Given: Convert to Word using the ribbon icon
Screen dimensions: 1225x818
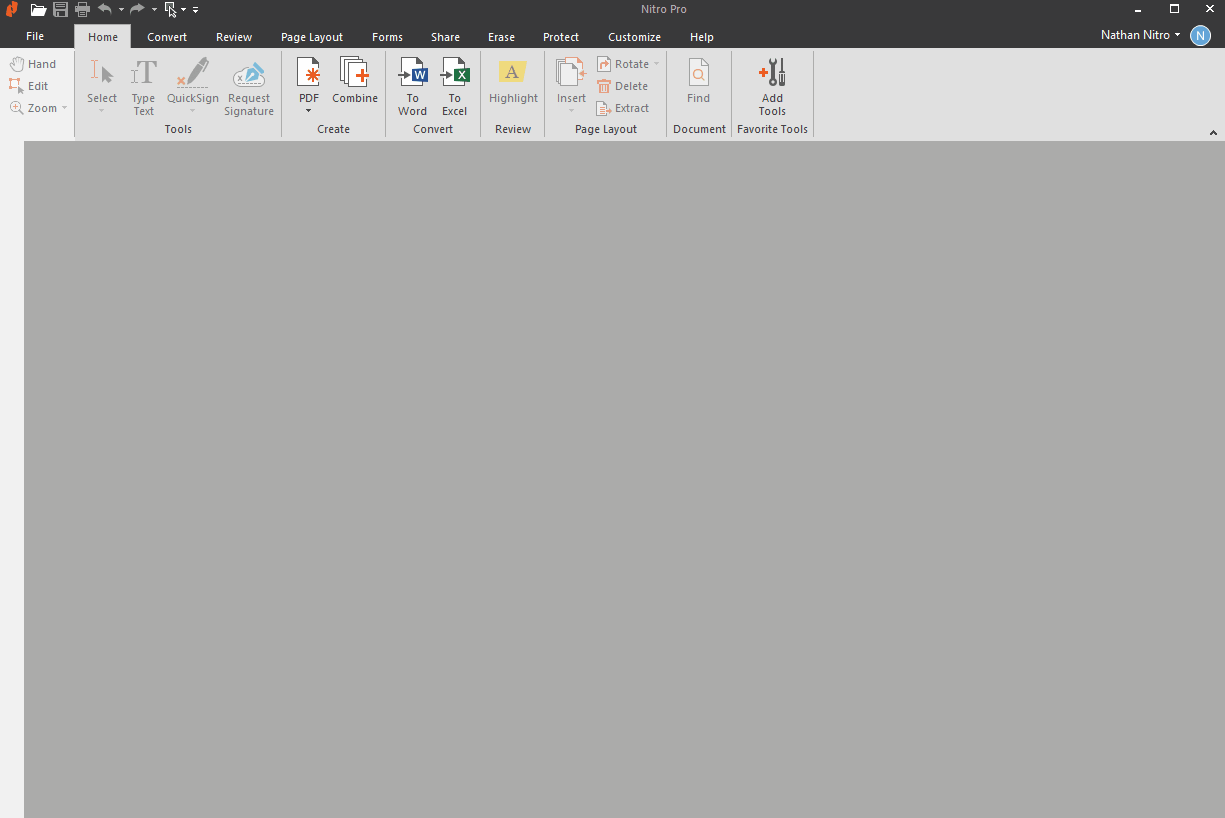Looking at the screenshot, I should click(x=412, y=74).
